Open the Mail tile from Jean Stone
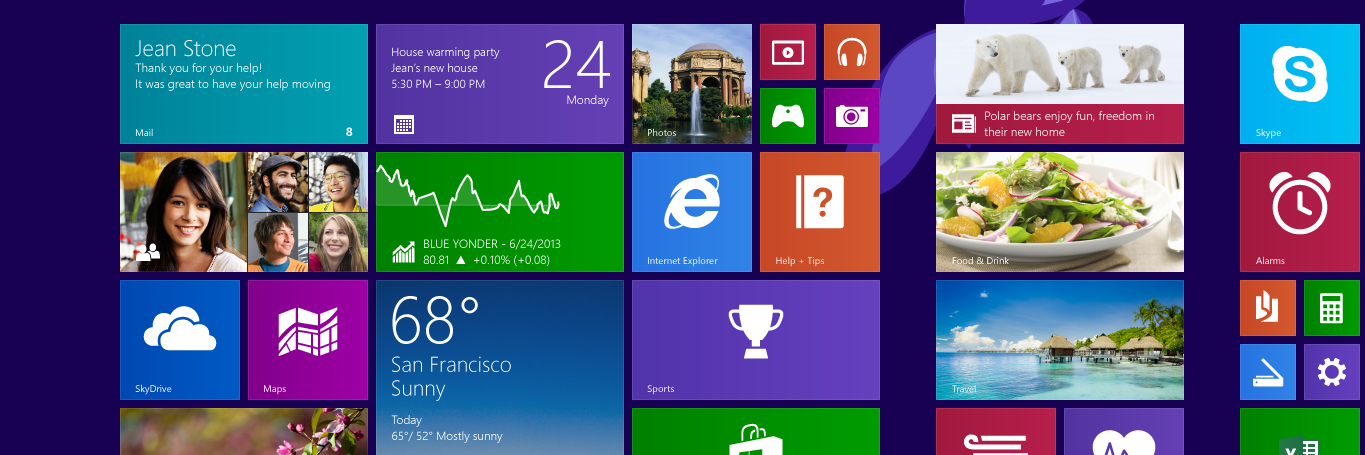 coord(244,84)
